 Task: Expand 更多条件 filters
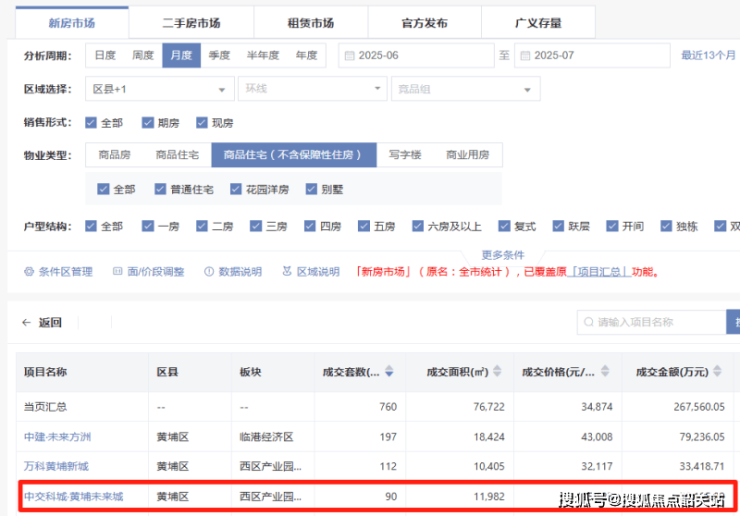point(503,255)
